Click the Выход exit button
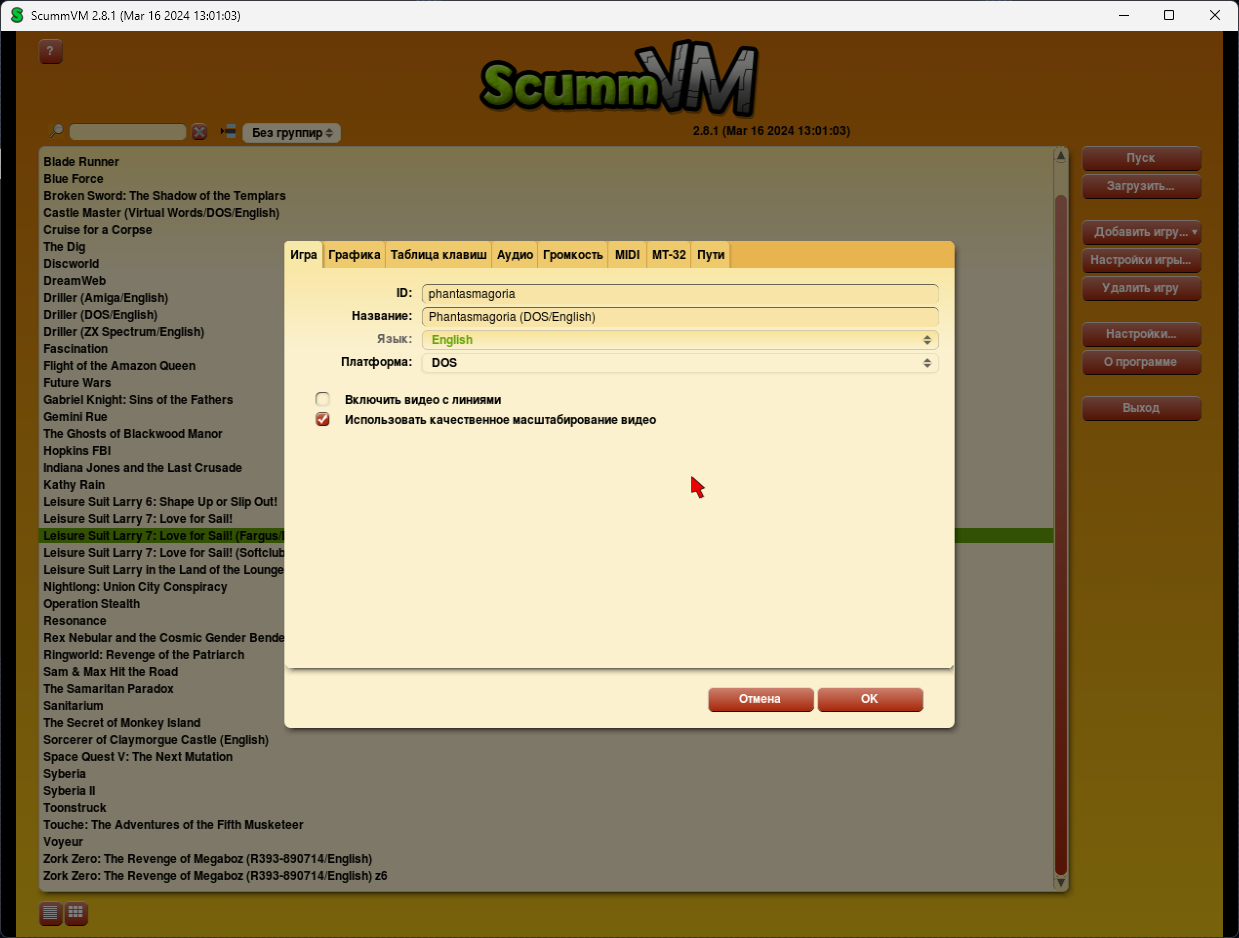The width and height of the screenshot is (1239, 938). tap(1141, 408)
